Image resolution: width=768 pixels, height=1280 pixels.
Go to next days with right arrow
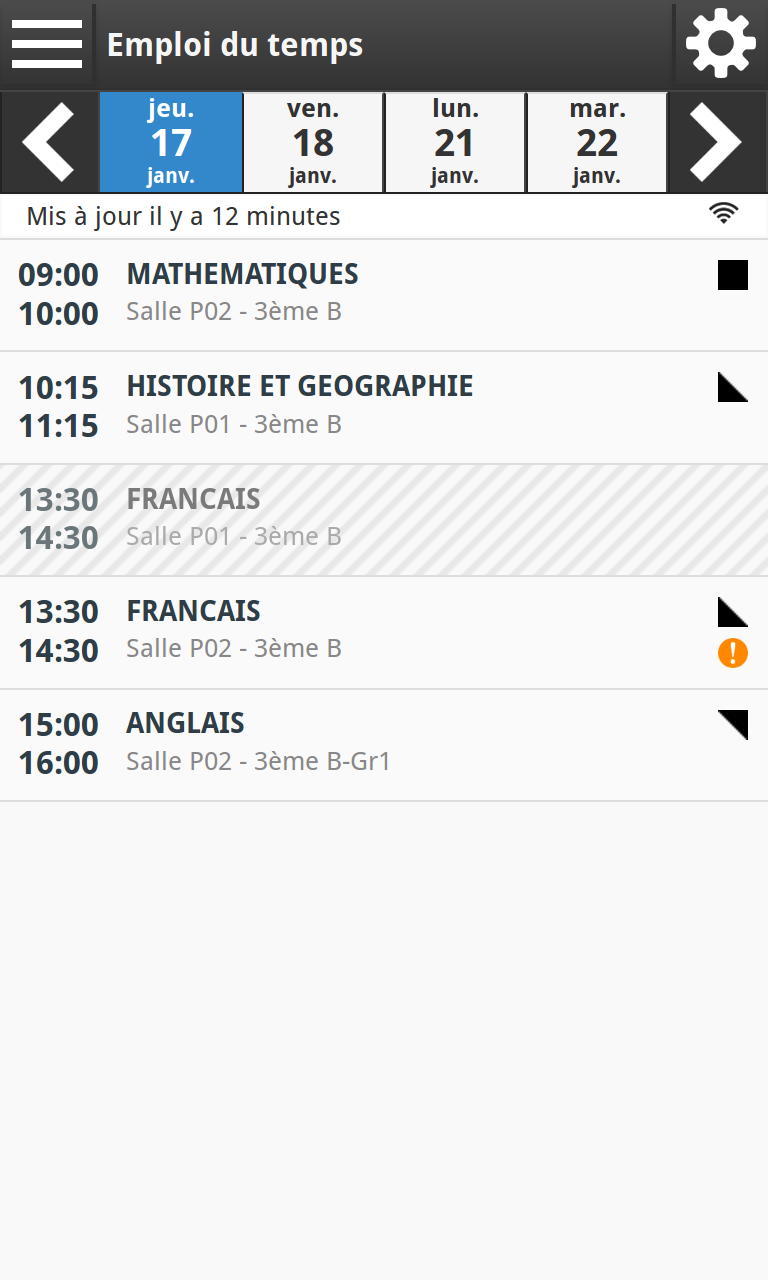(718, 142)
